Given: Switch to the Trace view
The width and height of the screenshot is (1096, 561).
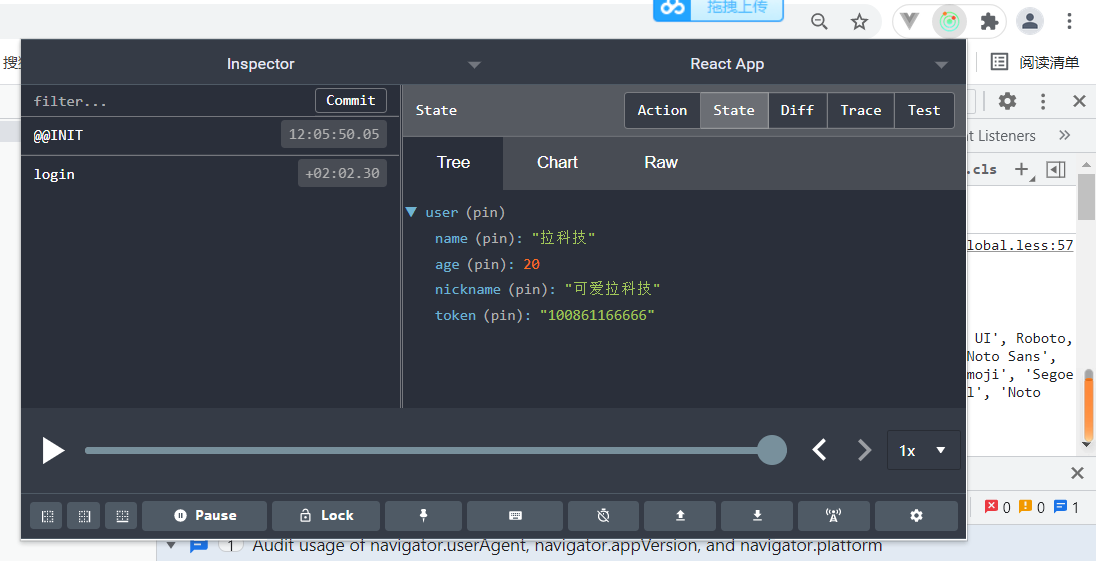Looking at the screenshot, I should coord(860,110).
